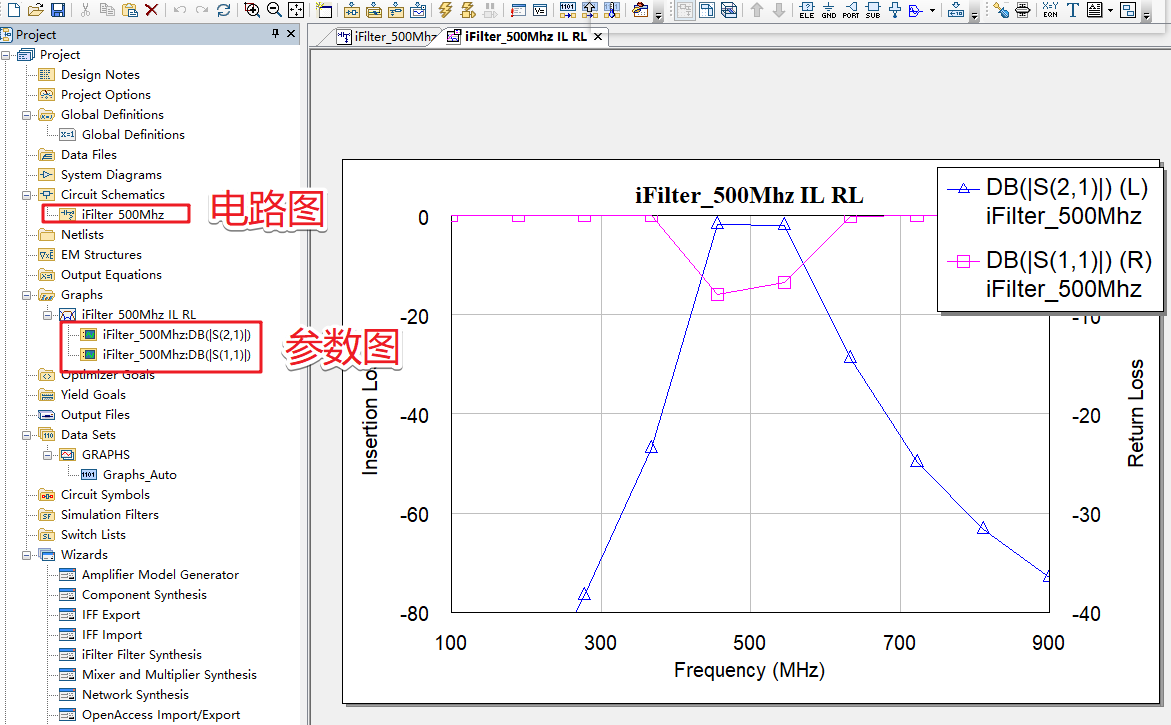Collapse the Graphs tree node

coord(27,295)
